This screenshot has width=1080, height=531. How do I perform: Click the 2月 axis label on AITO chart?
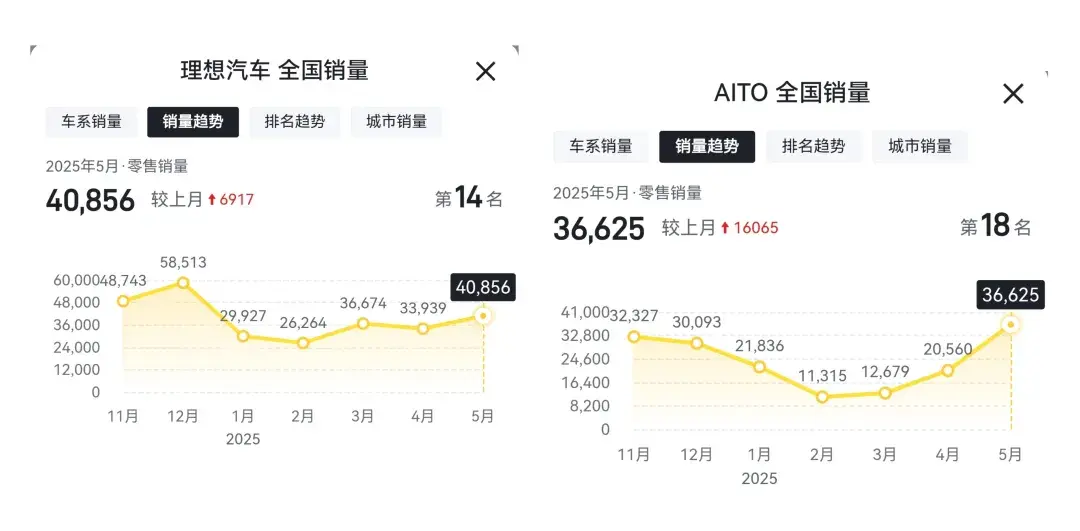(822, 455)
